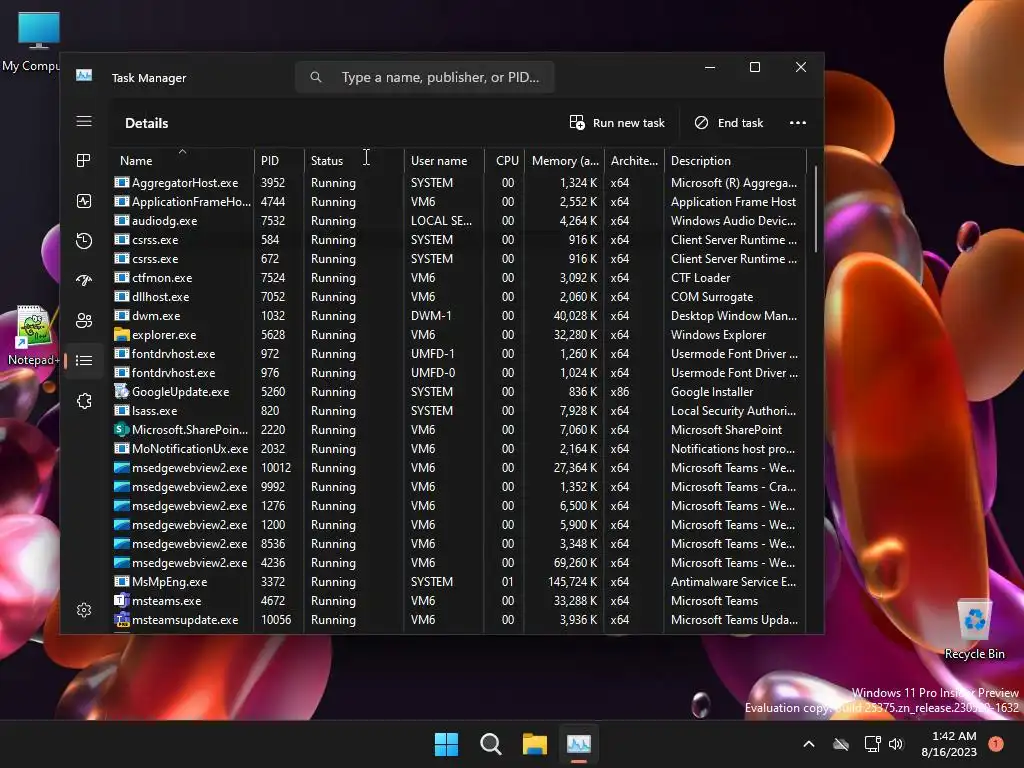
Task: Click the UMFD-0 user name cell
Action: tap(433, 372)
